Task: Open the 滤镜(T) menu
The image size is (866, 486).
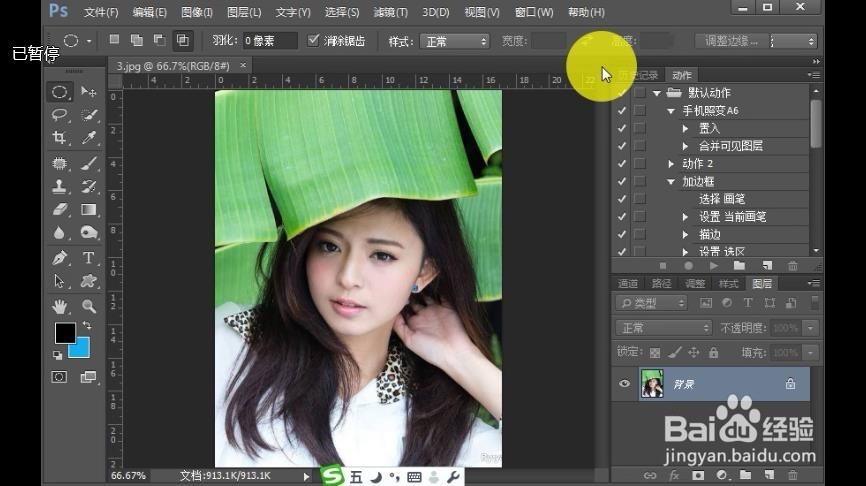Action: (x=390, y=12)
